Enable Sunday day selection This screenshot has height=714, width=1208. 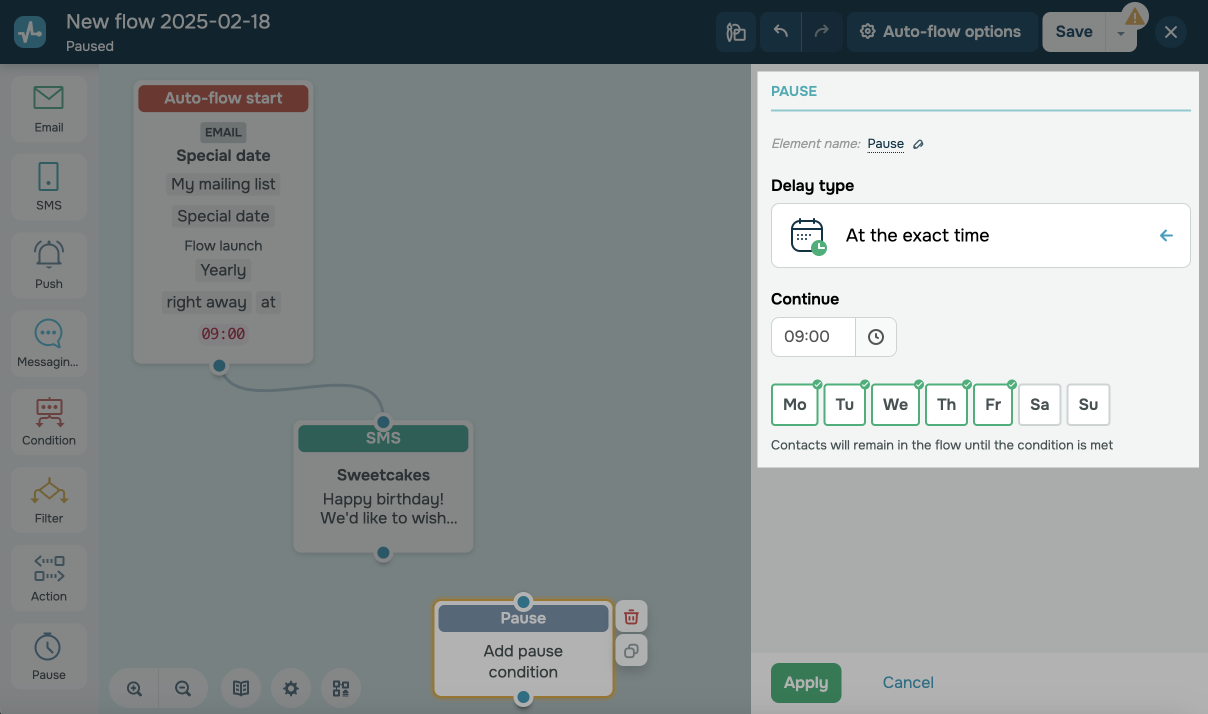click(x=1088, y=404)
